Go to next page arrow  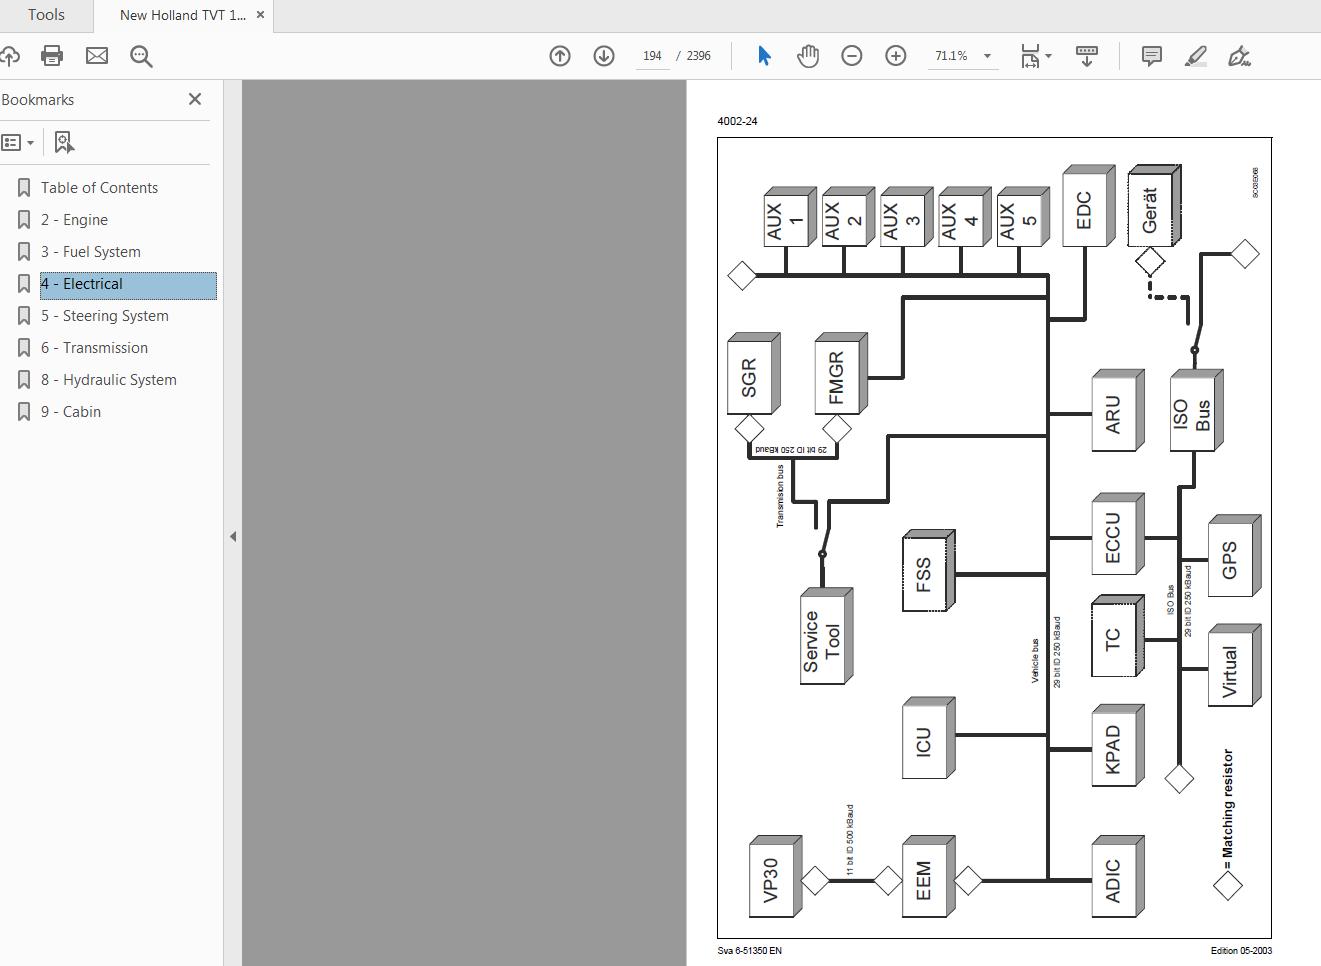click(x=604, y=56)
